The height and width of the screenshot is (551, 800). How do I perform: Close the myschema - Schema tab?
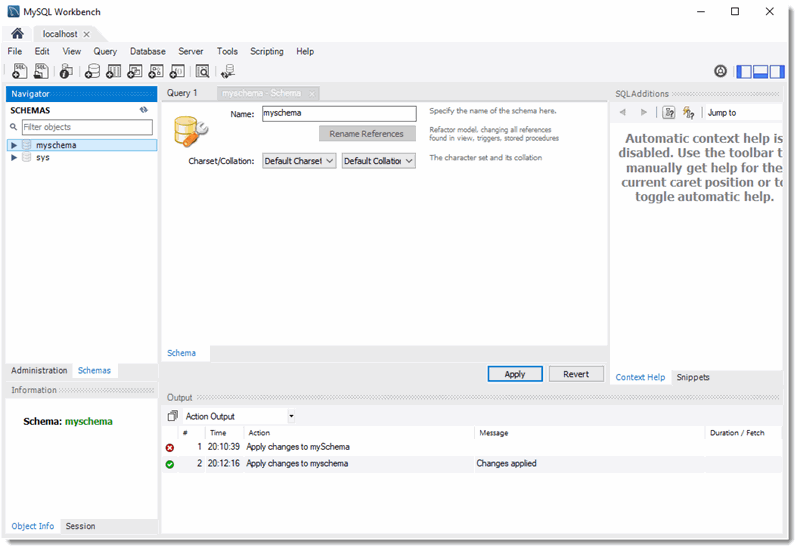tap(312, 93)
